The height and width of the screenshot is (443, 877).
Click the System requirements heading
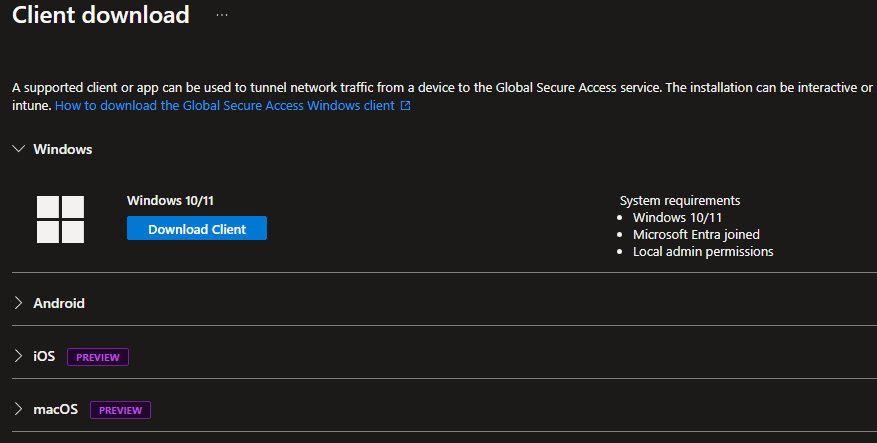pos(680,200)
